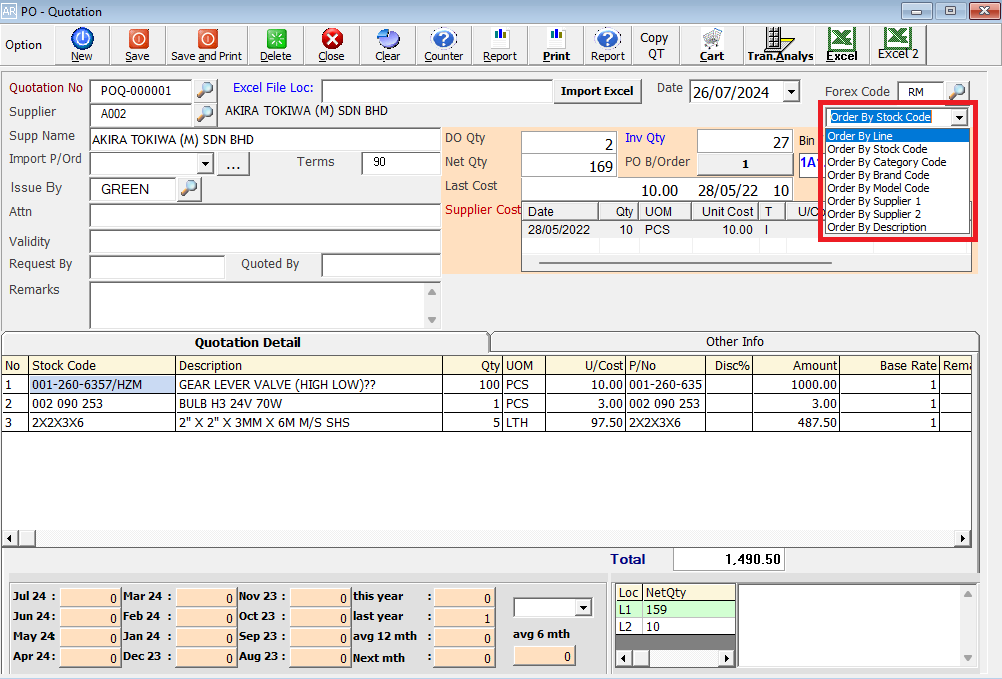Open the Counter toolbar icon

(x=443, y=45)
